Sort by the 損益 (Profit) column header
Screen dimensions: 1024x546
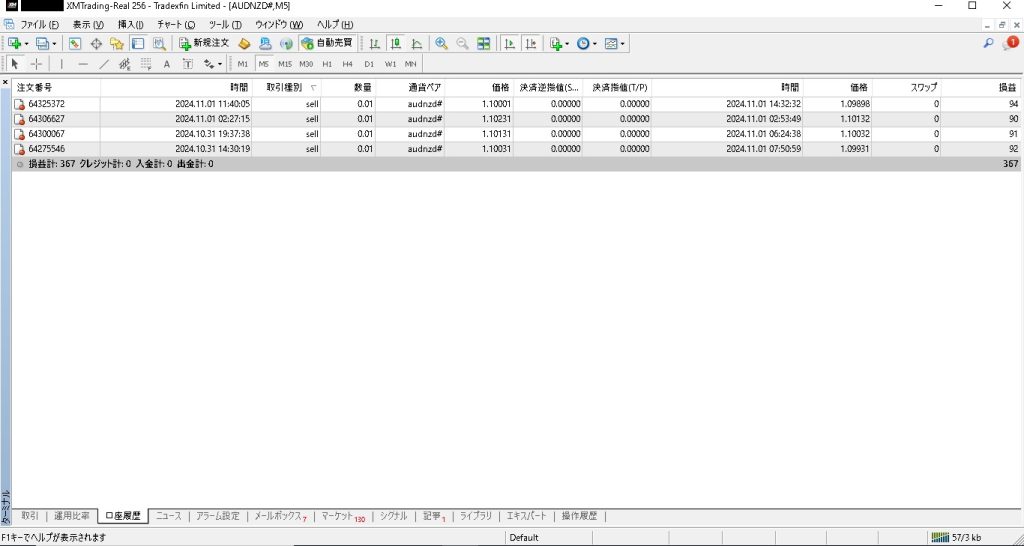[1008, 87]
